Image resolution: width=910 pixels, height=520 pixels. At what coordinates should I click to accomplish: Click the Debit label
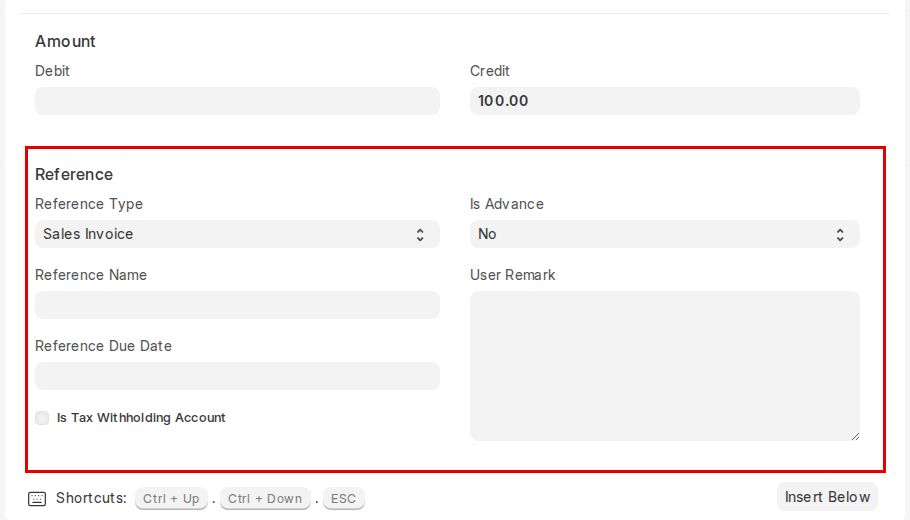pos(52,71)
